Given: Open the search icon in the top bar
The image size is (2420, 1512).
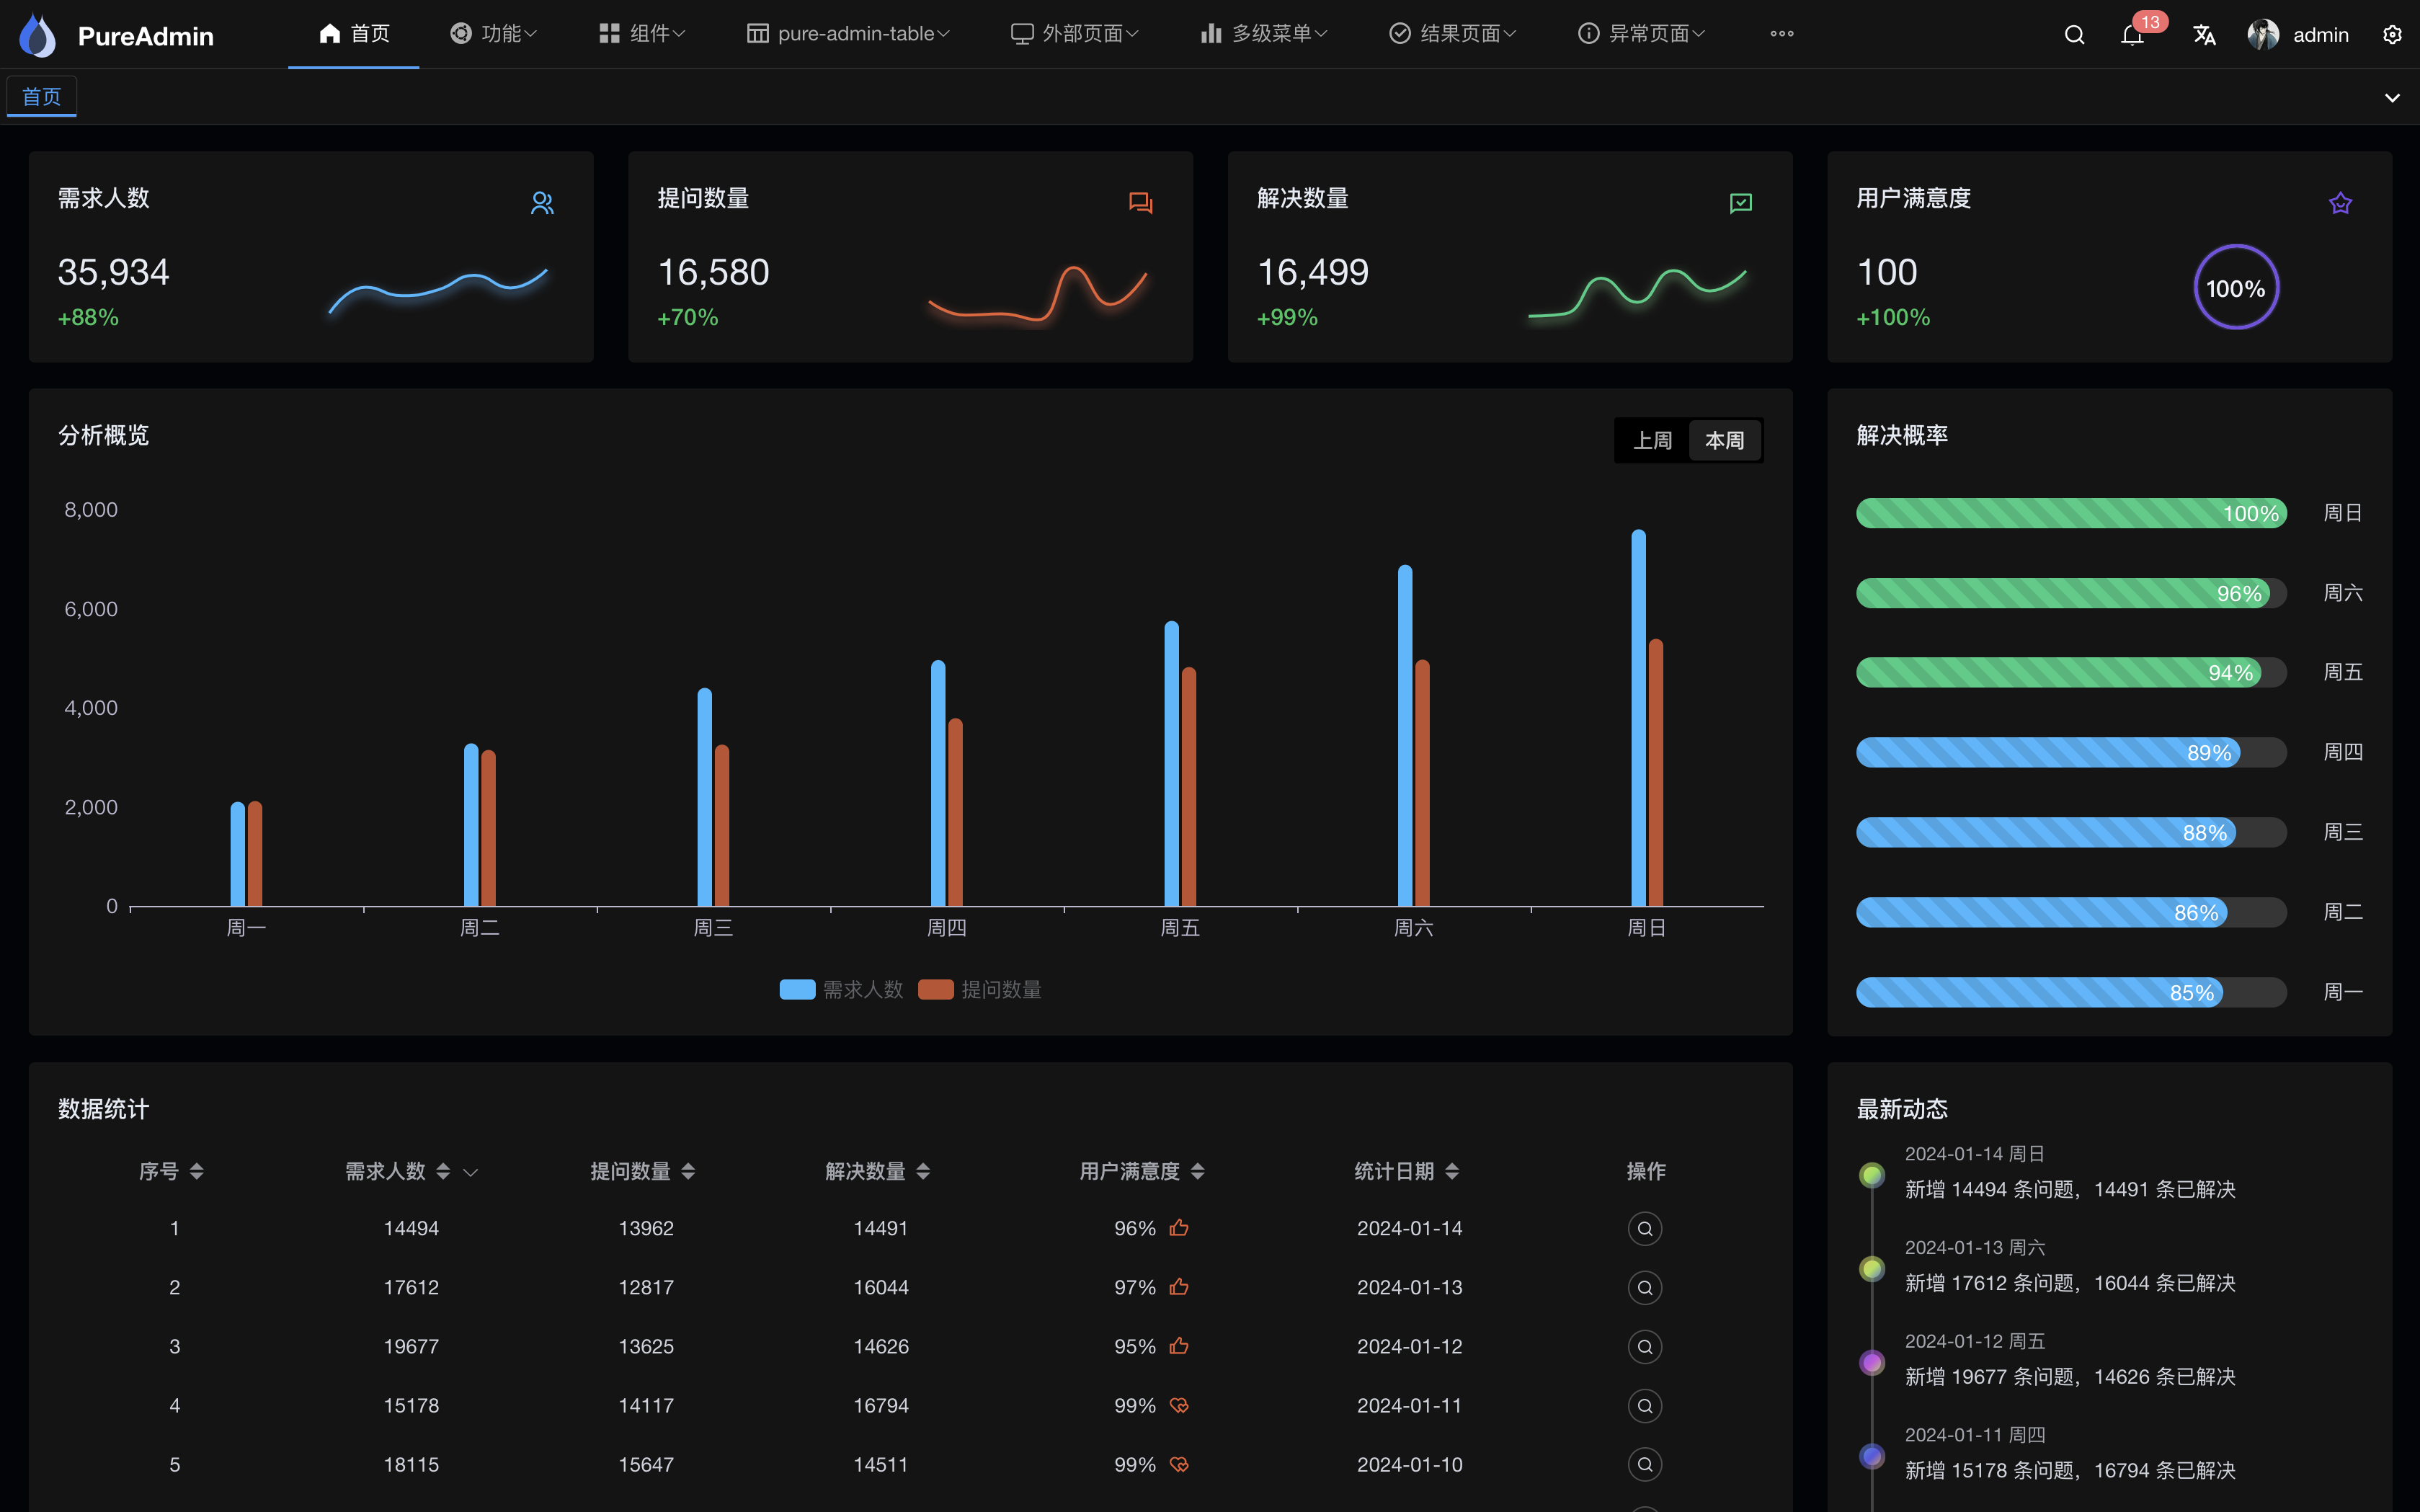Looking at the screenshot, I should pyautogui.click(x=2074, y=34).
